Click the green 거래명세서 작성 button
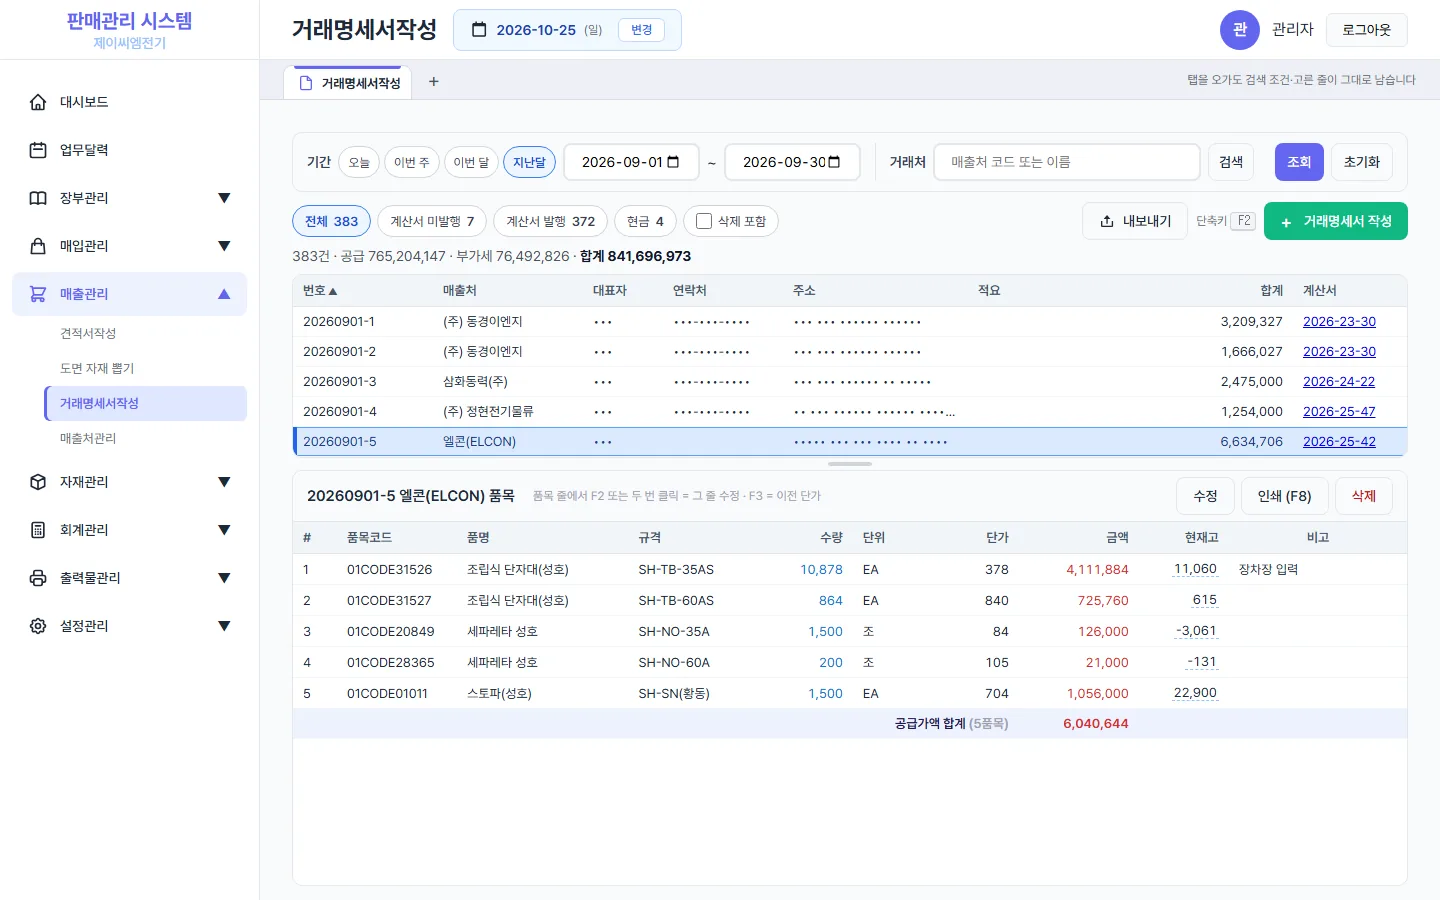Screen dimensions: 1440x900 1336,221
